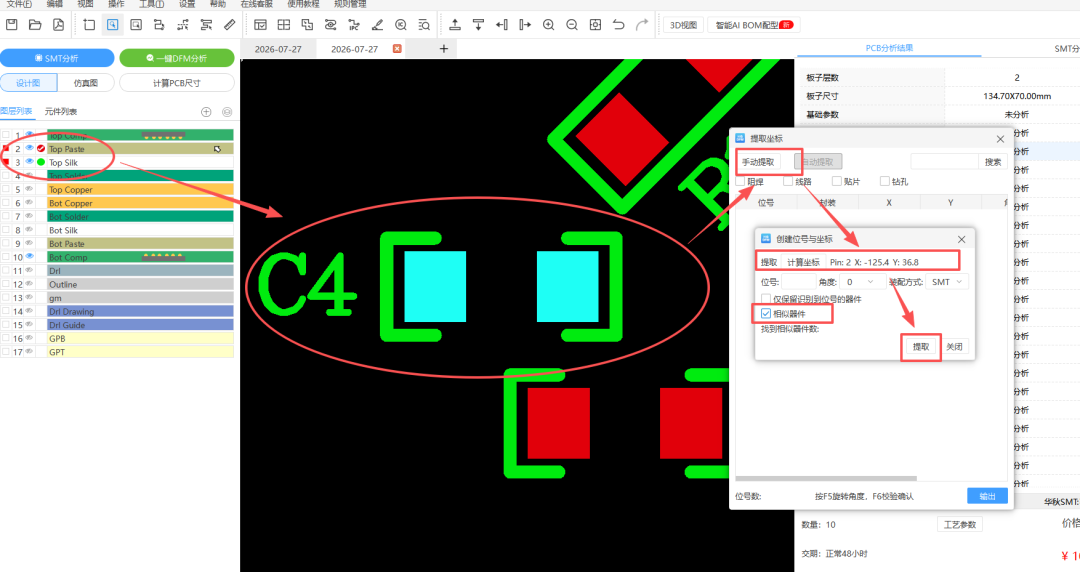Open the 规则管理 menu

tap(351, 4)
